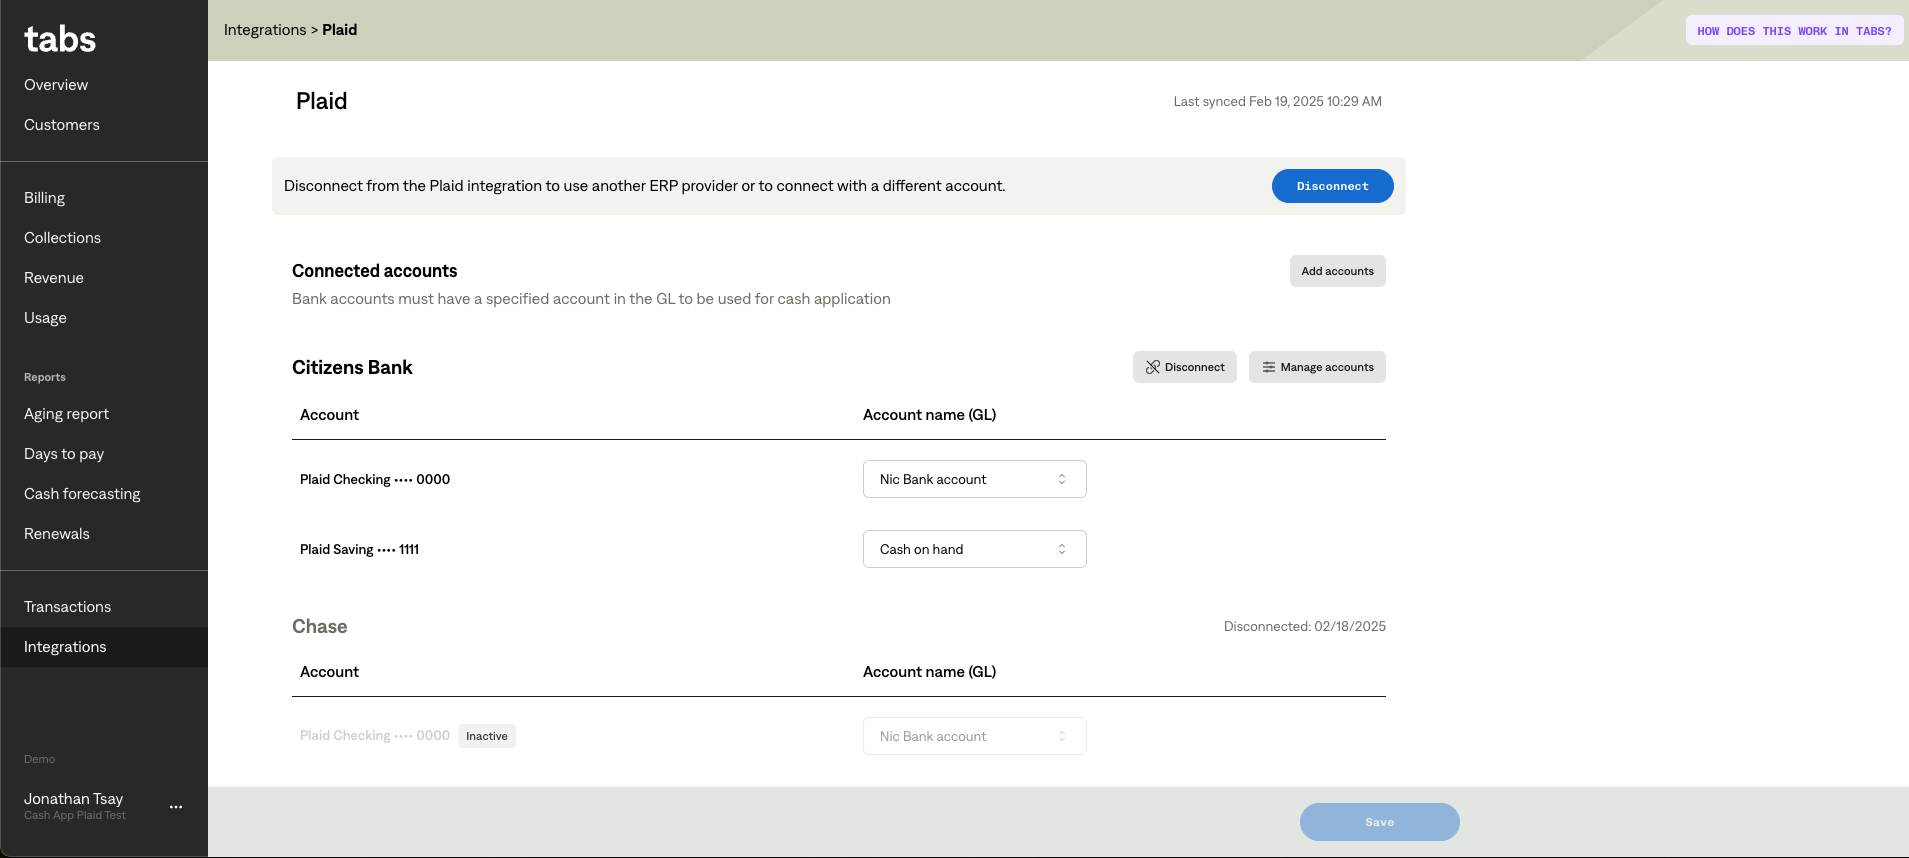1909x858 pixels.
Task: Click the Inactive badge on Chase account
Action: click(x=487, y=736)
